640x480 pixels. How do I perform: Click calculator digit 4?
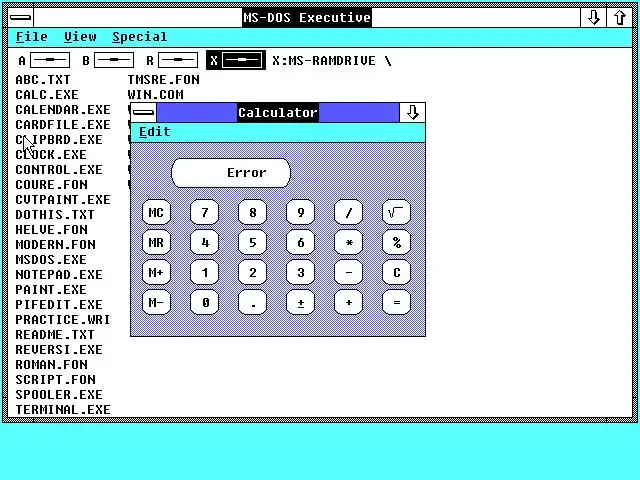204,242
